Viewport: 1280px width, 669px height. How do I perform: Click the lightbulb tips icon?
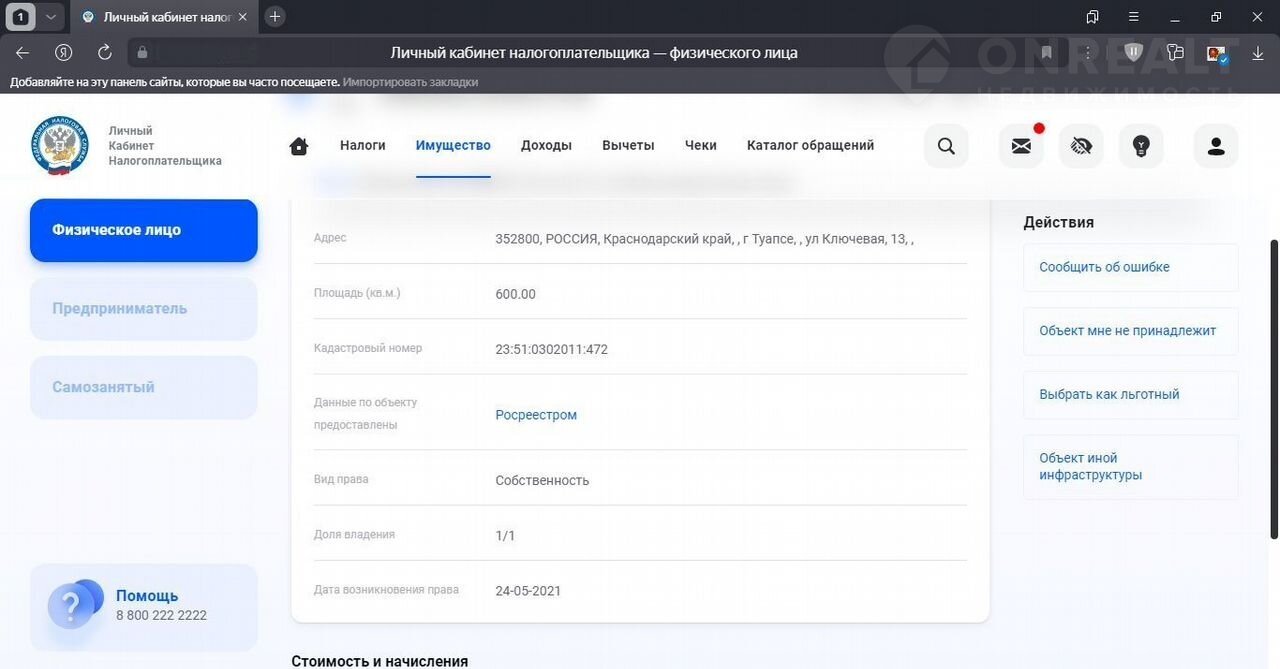pyautogui.click(x=1141, y=146)
